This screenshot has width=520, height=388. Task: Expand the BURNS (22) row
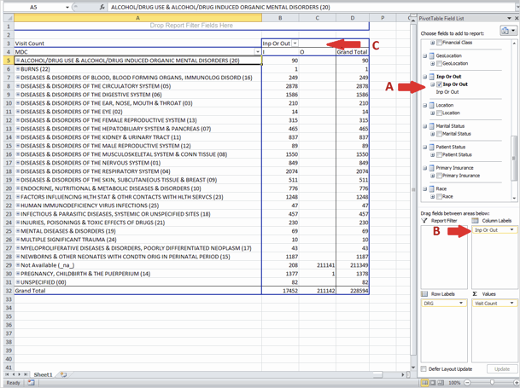pos(18,69)
